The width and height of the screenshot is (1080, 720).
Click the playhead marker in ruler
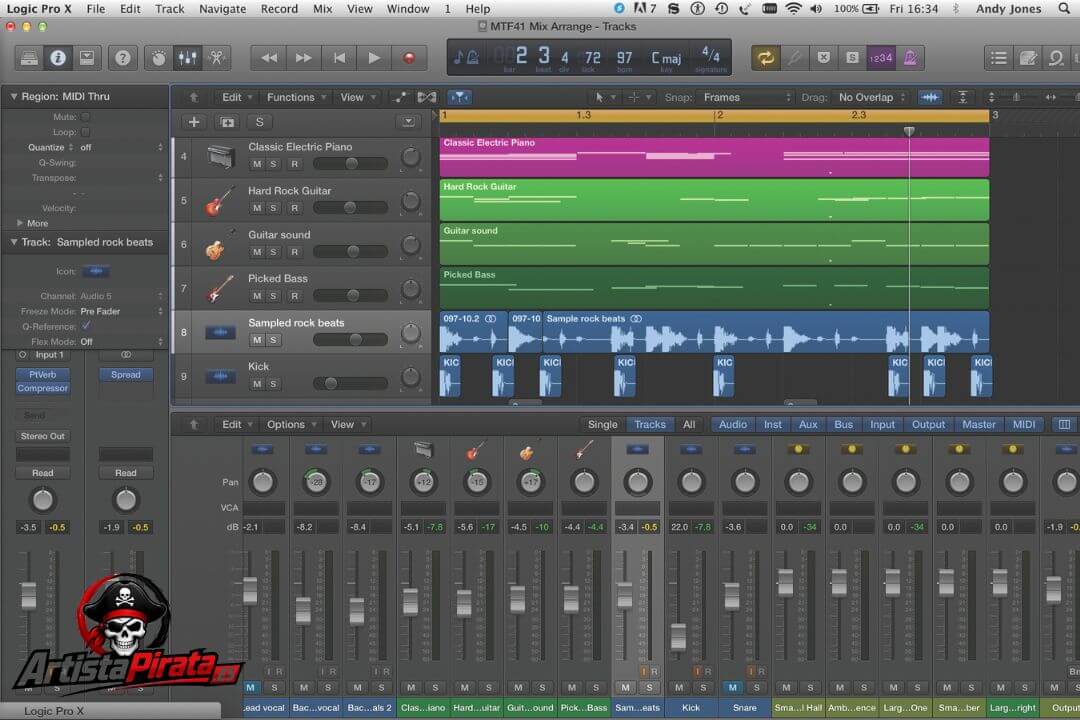click(x=909, y=131)
